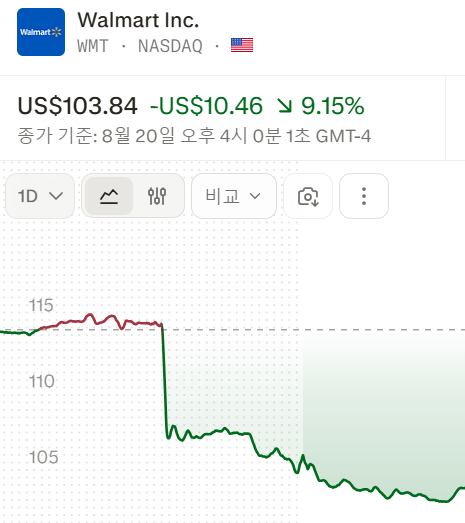Open the 1D time range dropdown
465x523 pixels.
[40, 196]
